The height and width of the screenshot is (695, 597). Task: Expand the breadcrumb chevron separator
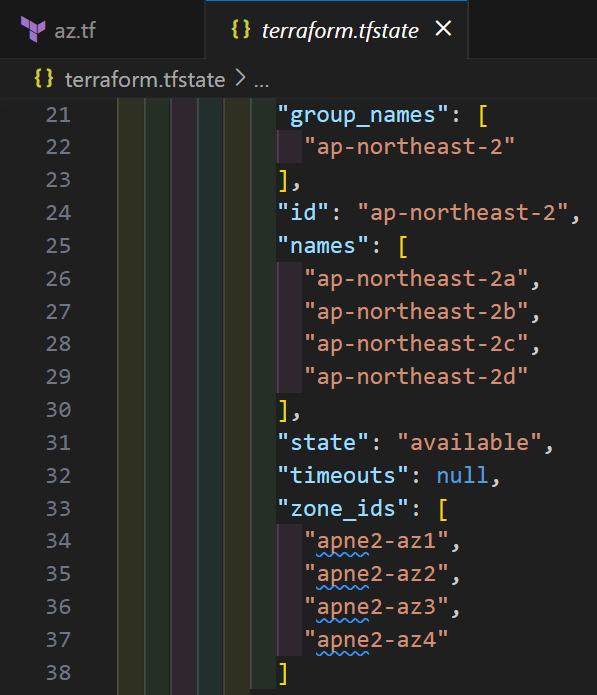point(240,79)
